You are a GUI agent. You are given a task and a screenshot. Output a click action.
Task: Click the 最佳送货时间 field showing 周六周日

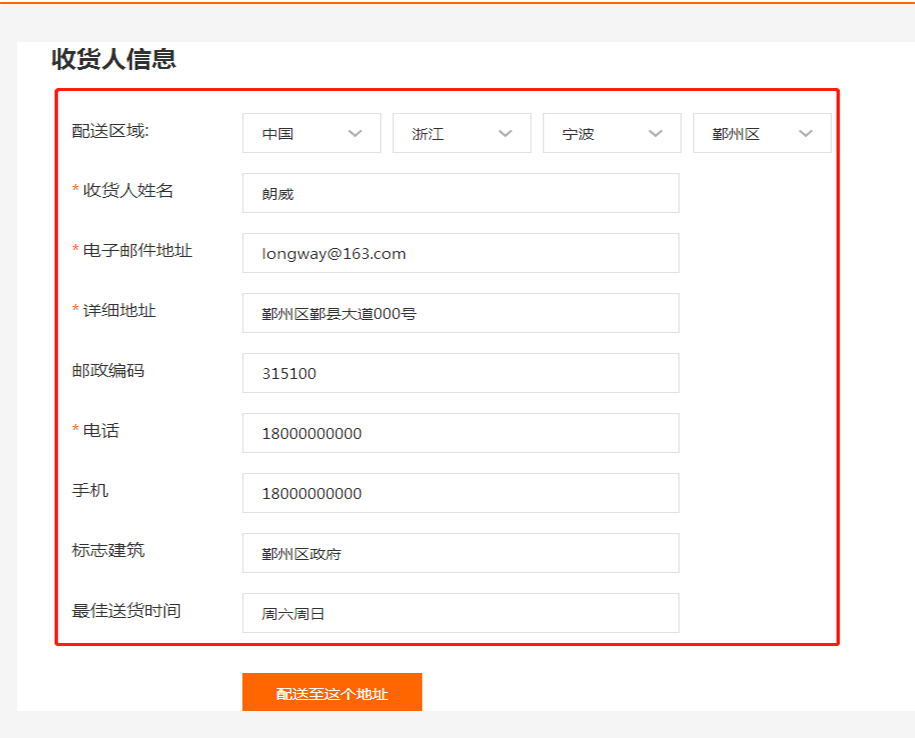[460, 613]
